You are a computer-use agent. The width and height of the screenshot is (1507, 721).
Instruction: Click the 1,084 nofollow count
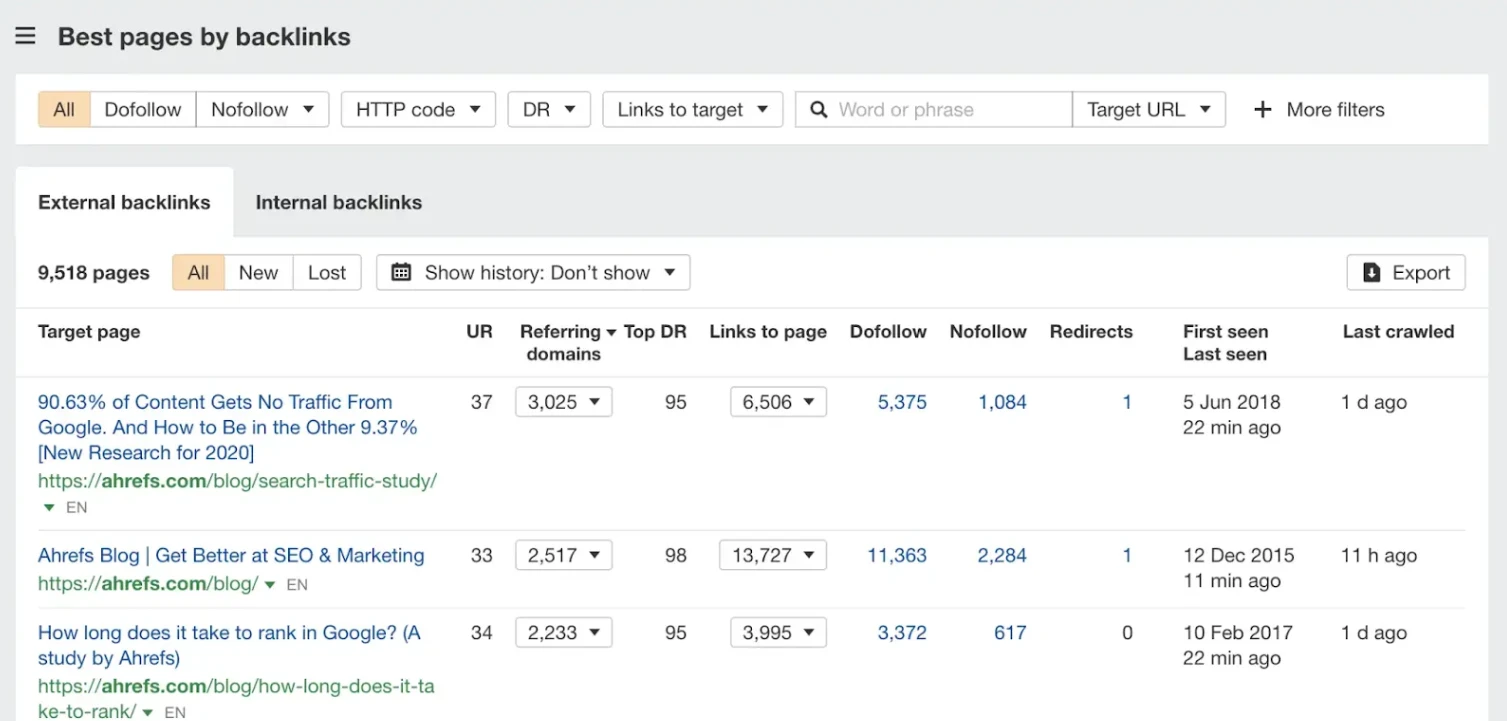1002,402
